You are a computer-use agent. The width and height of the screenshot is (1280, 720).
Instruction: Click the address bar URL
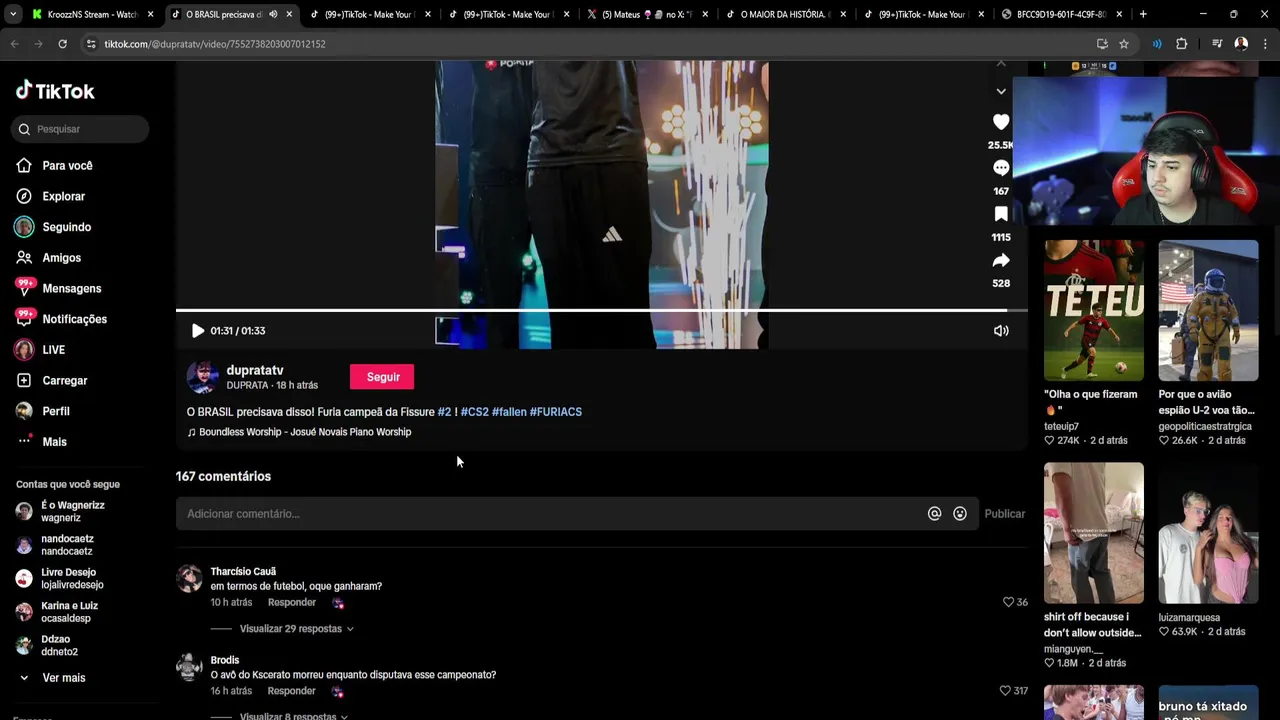215,44
